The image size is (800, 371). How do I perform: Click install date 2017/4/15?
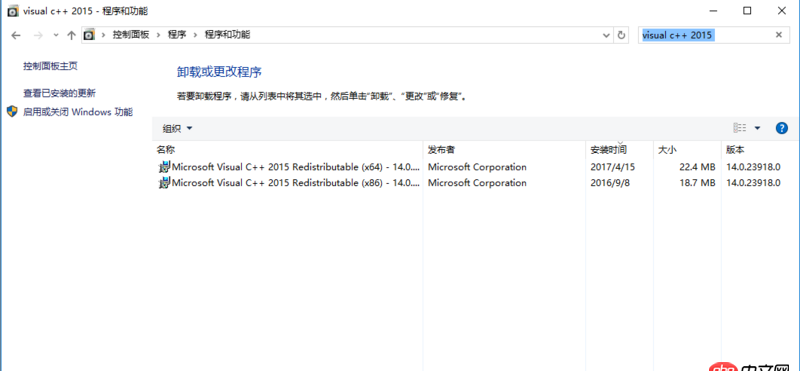click(613, 167)
